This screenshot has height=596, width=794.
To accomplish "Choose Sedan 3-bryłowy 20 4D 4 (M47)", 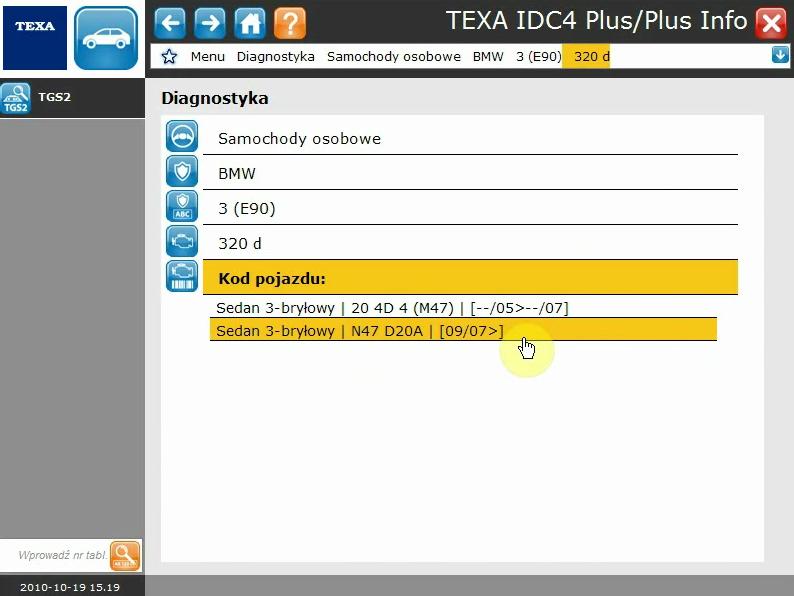I will pyautogui.click(x=392, y=308).
